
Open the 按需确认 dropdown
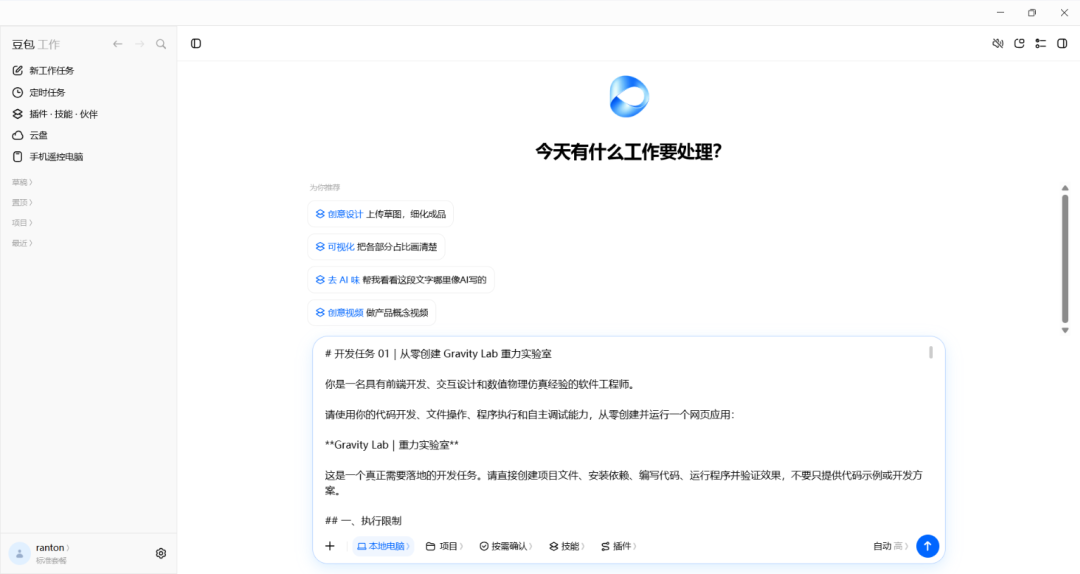point(506,546)
